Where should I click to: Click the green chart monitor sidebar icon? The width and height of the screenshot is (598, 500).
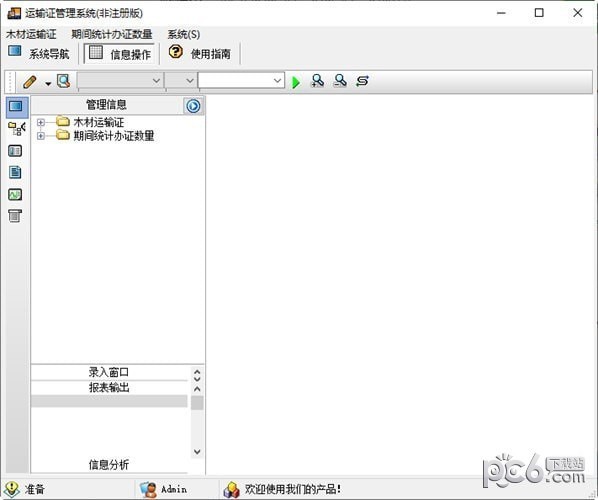(15, 195)
